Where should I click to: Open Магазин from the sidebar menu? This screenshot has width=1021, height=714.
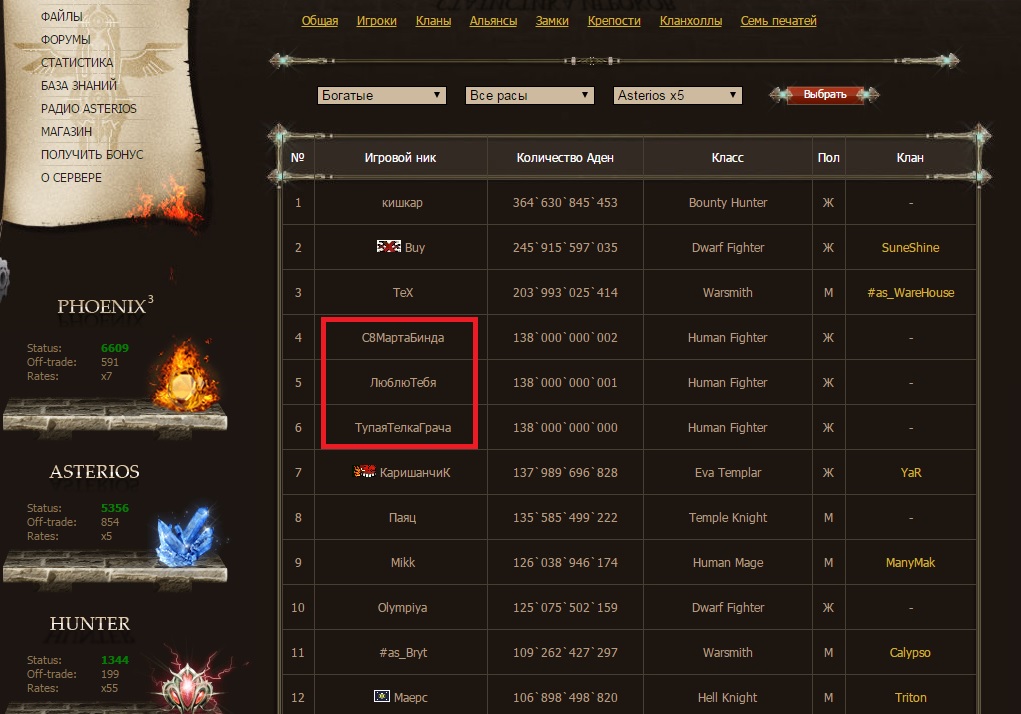click(x=66, y=131)
